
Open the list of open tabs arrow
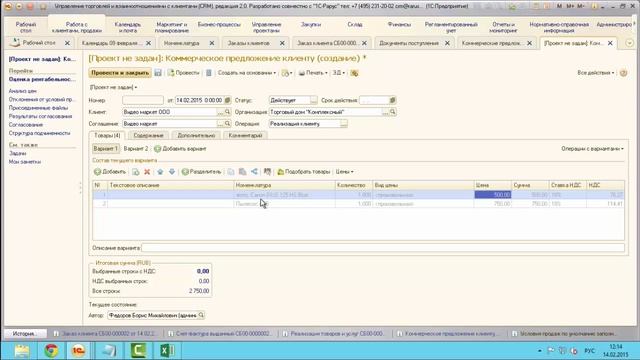629,43
